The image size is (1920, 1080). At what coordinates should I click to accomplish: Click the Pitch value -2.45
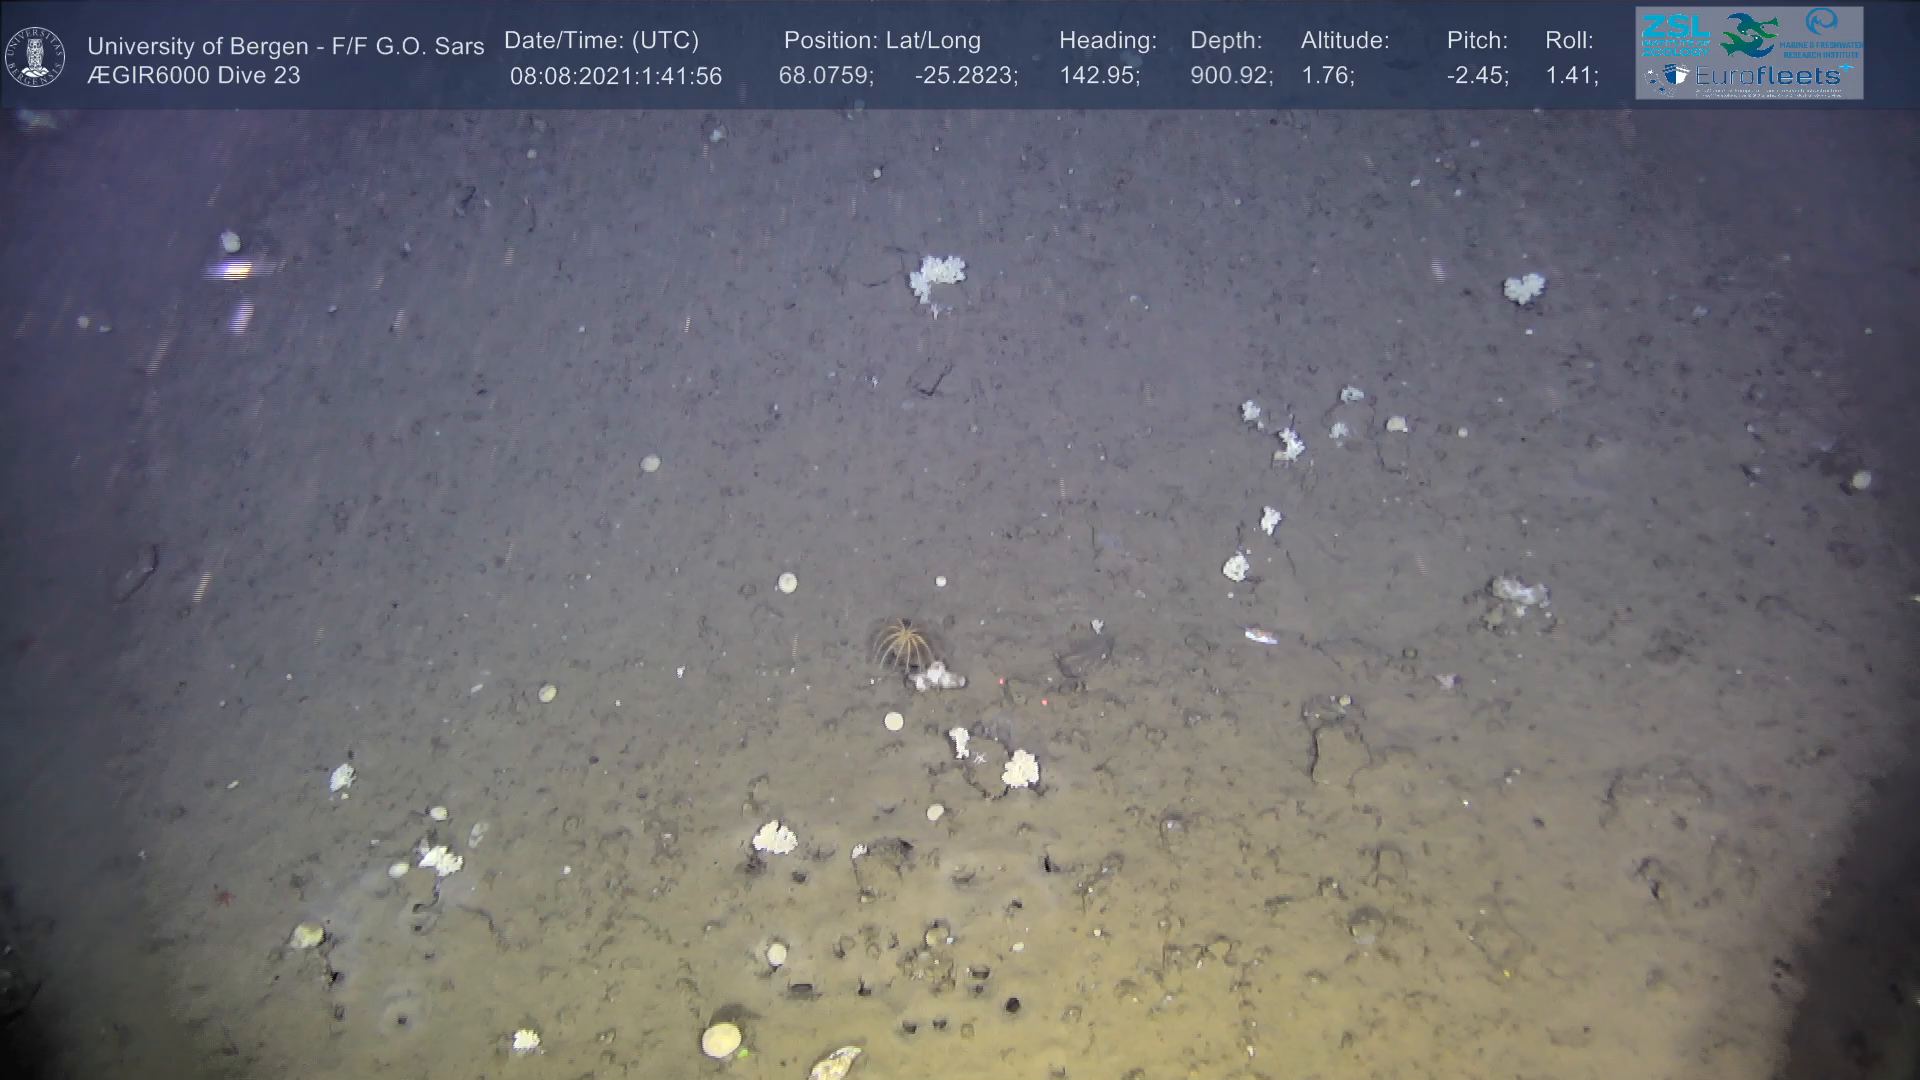1475,76
